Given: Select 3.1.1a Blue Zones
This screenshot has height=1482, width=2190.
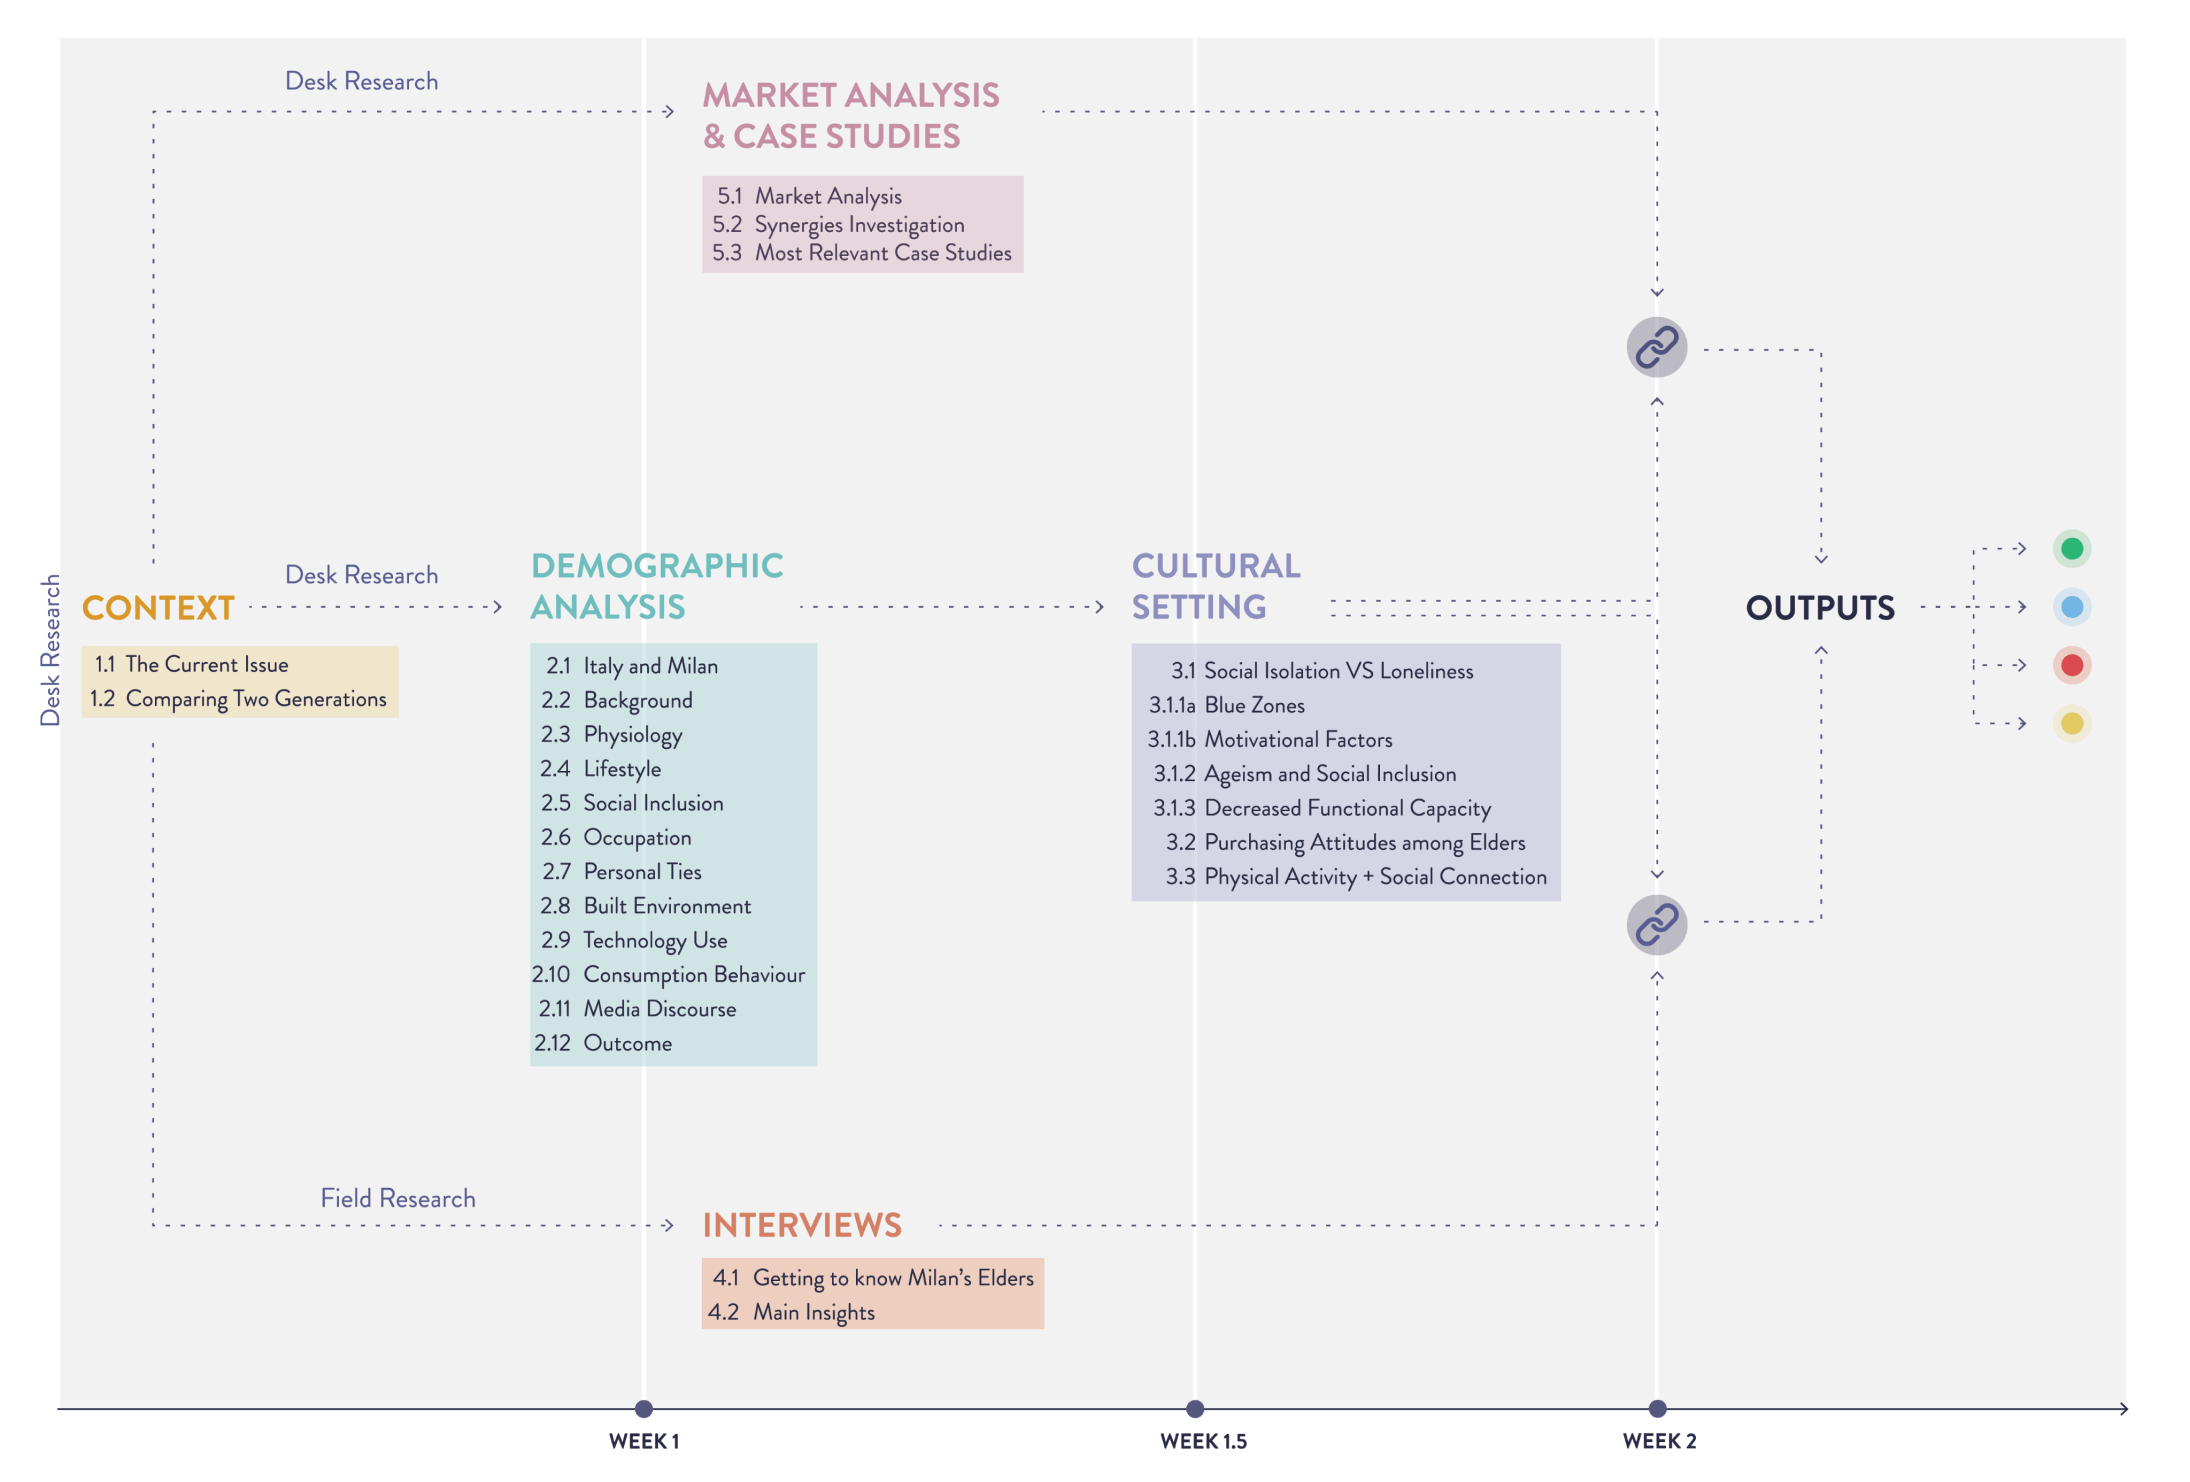Looking at the screenshot, I should pyautogui.click(x=1226, y=705).
